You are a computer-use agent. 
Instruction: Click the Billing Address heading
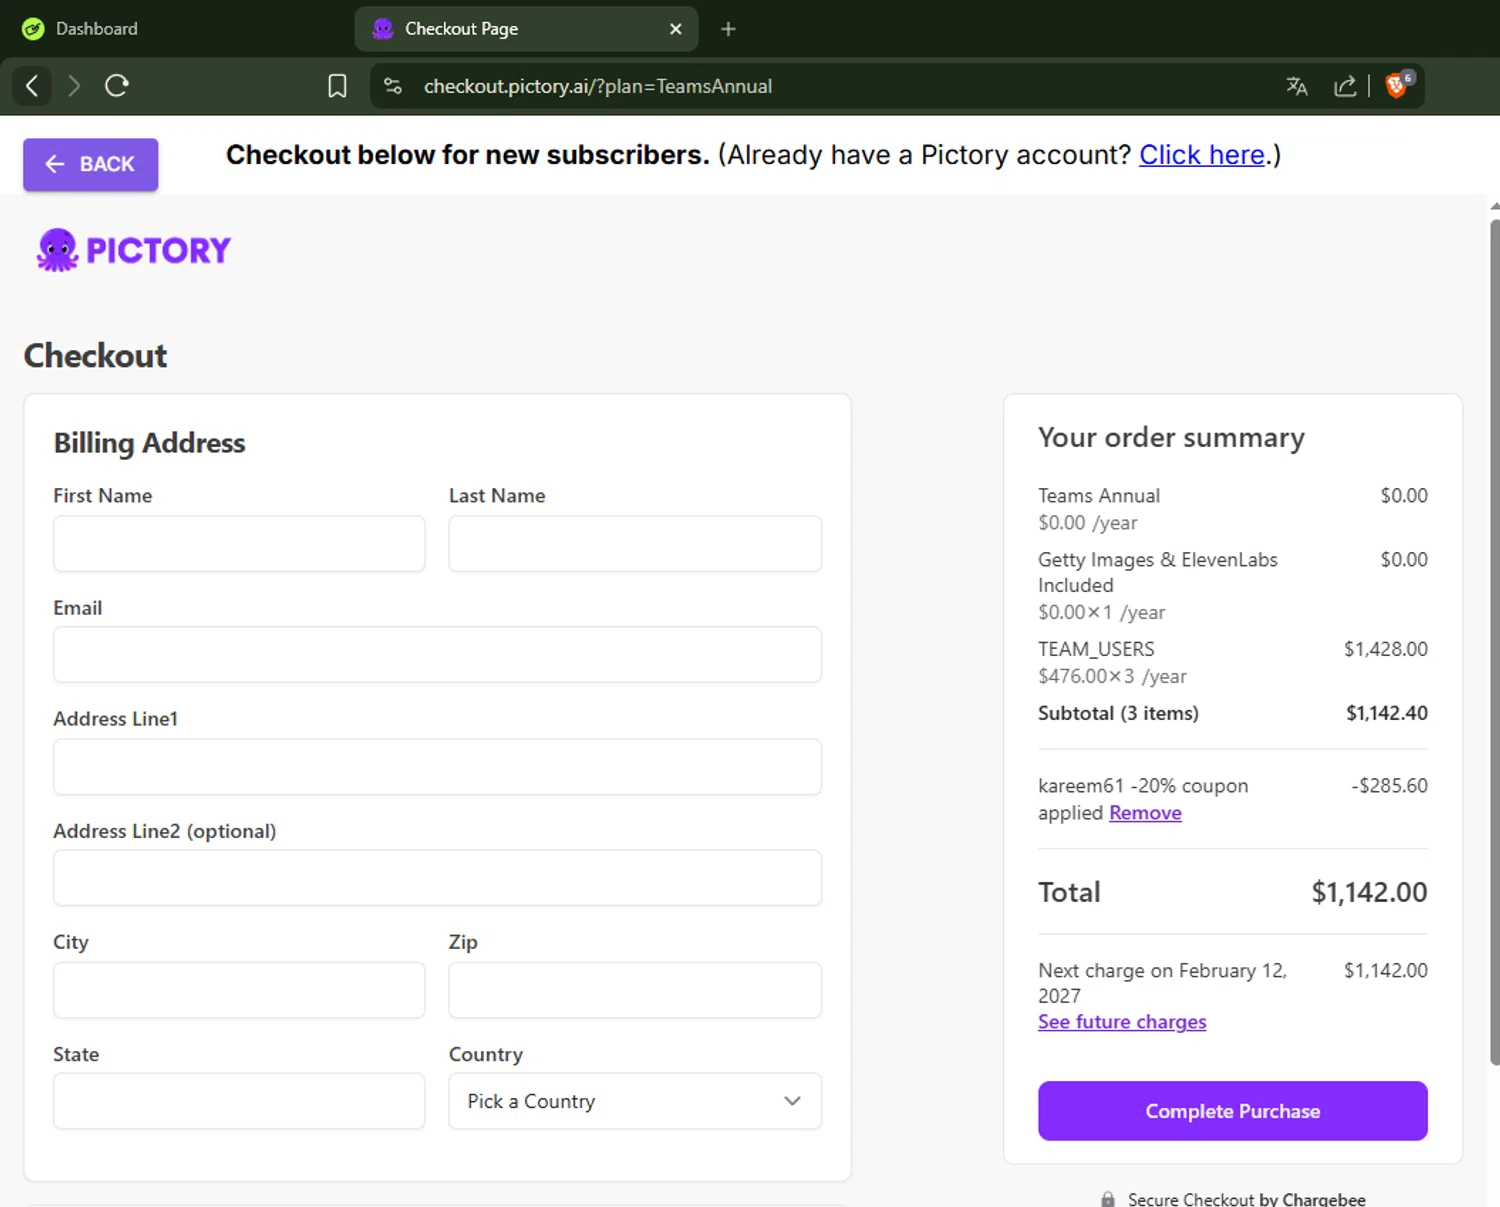(149, 443)
